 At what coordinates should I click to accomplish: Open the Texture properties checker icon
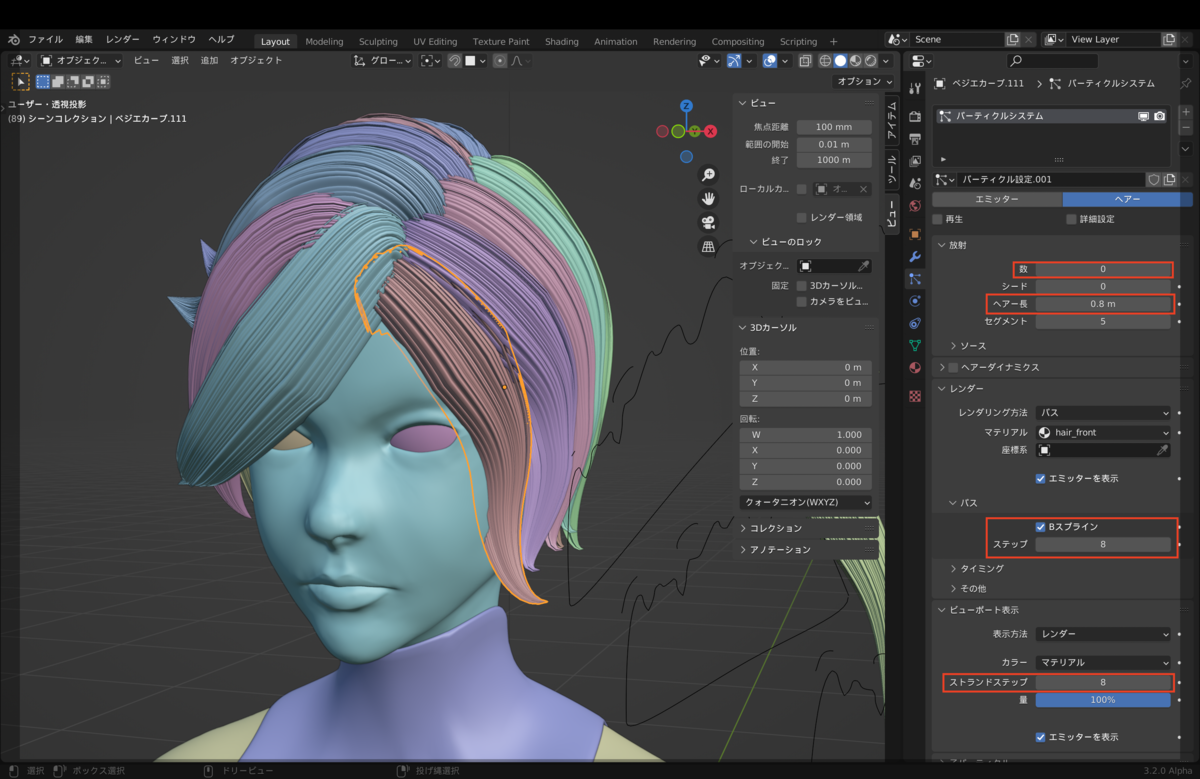click(x=914, y=396)
